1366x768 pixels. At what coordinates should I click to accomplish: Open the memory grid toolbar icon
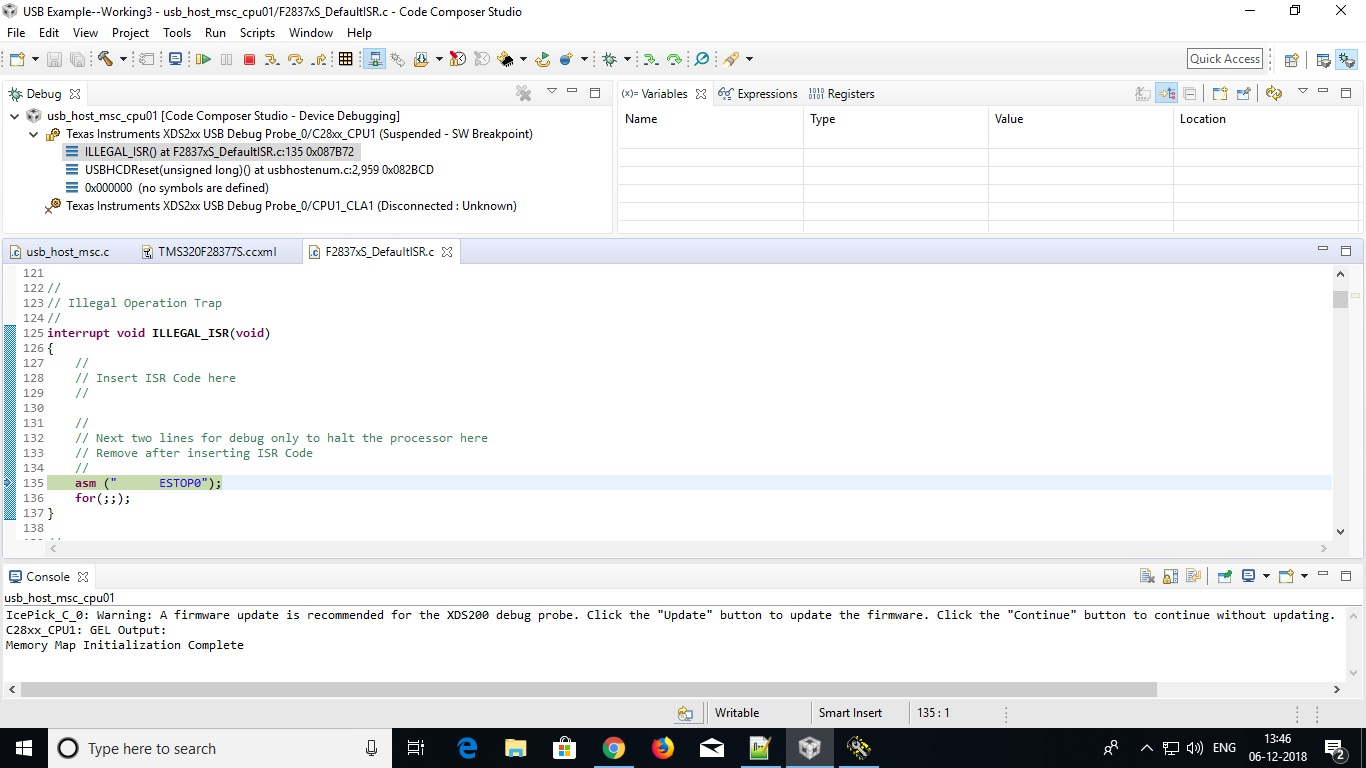tap(346, 59)
